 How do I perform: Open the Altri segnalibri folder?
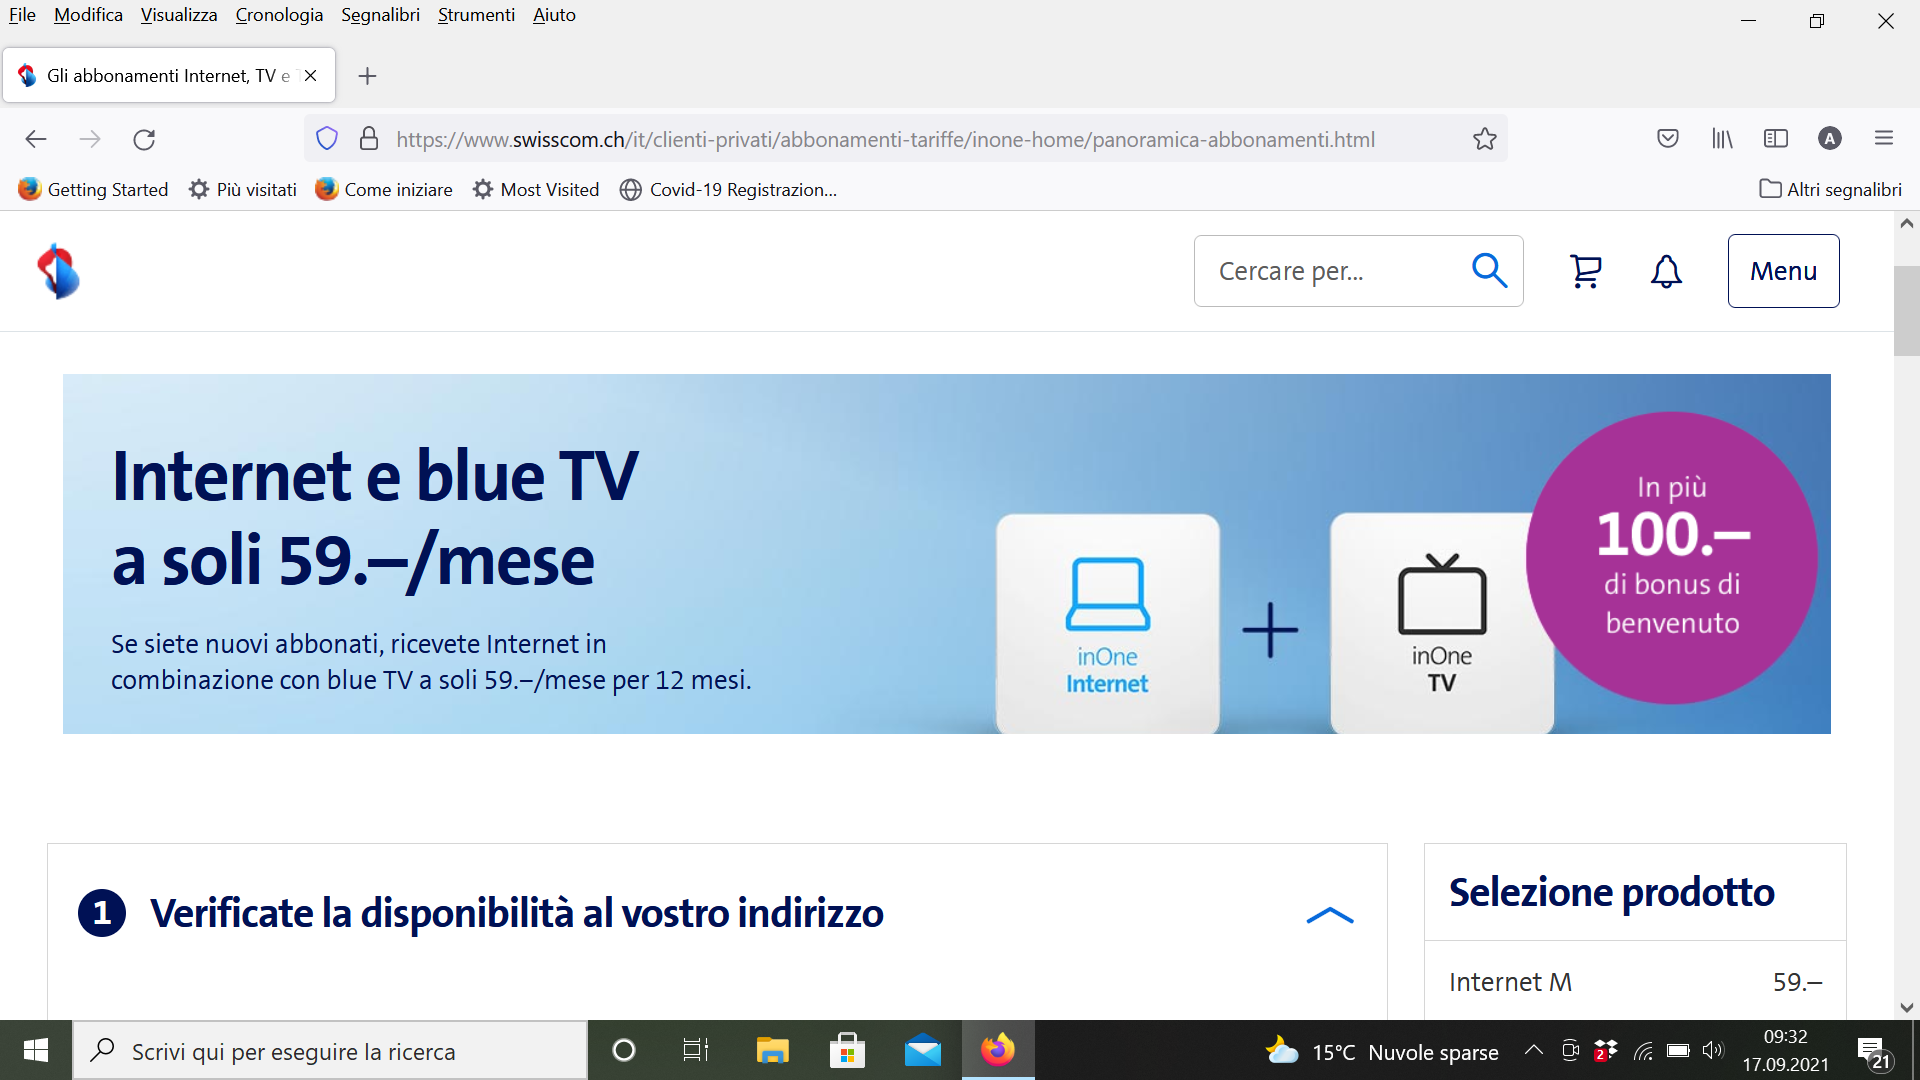point(1830,189)
